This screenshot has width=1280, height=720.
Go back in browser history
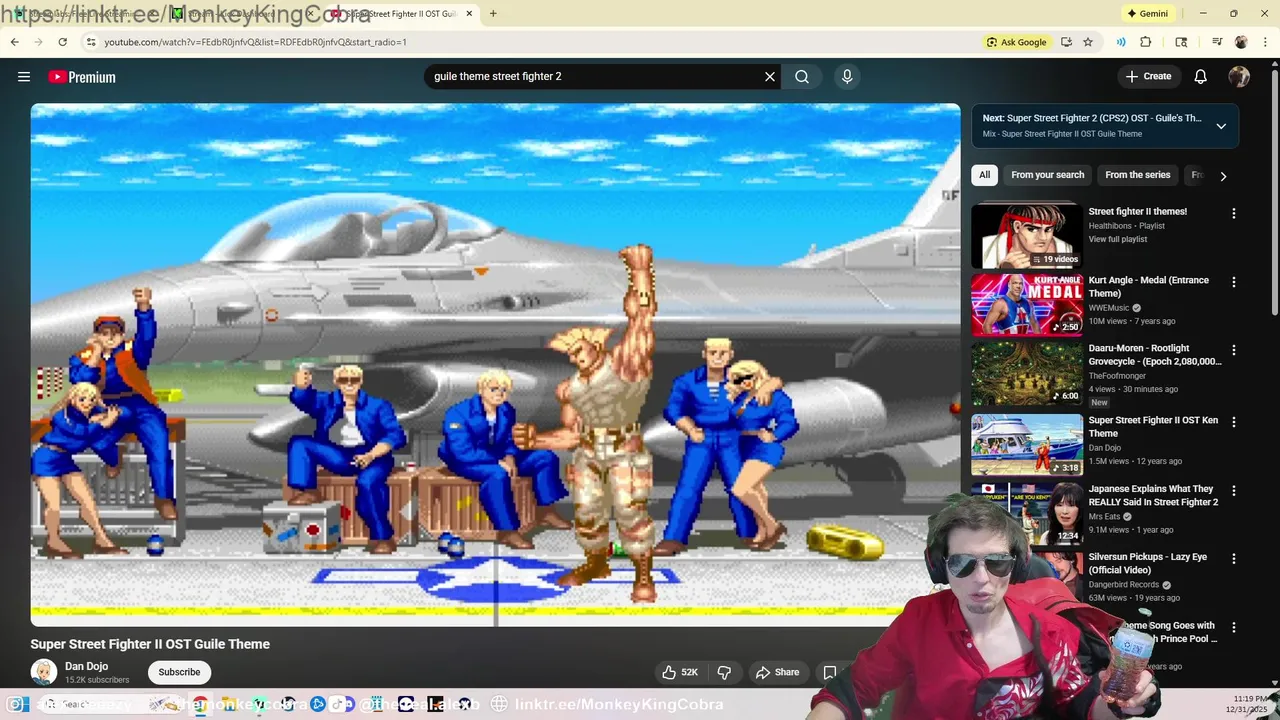click(14, 42)
